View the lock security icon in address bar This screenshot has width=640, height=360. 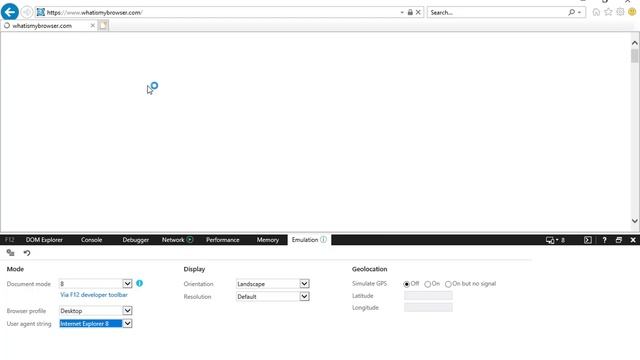point(410,12)
